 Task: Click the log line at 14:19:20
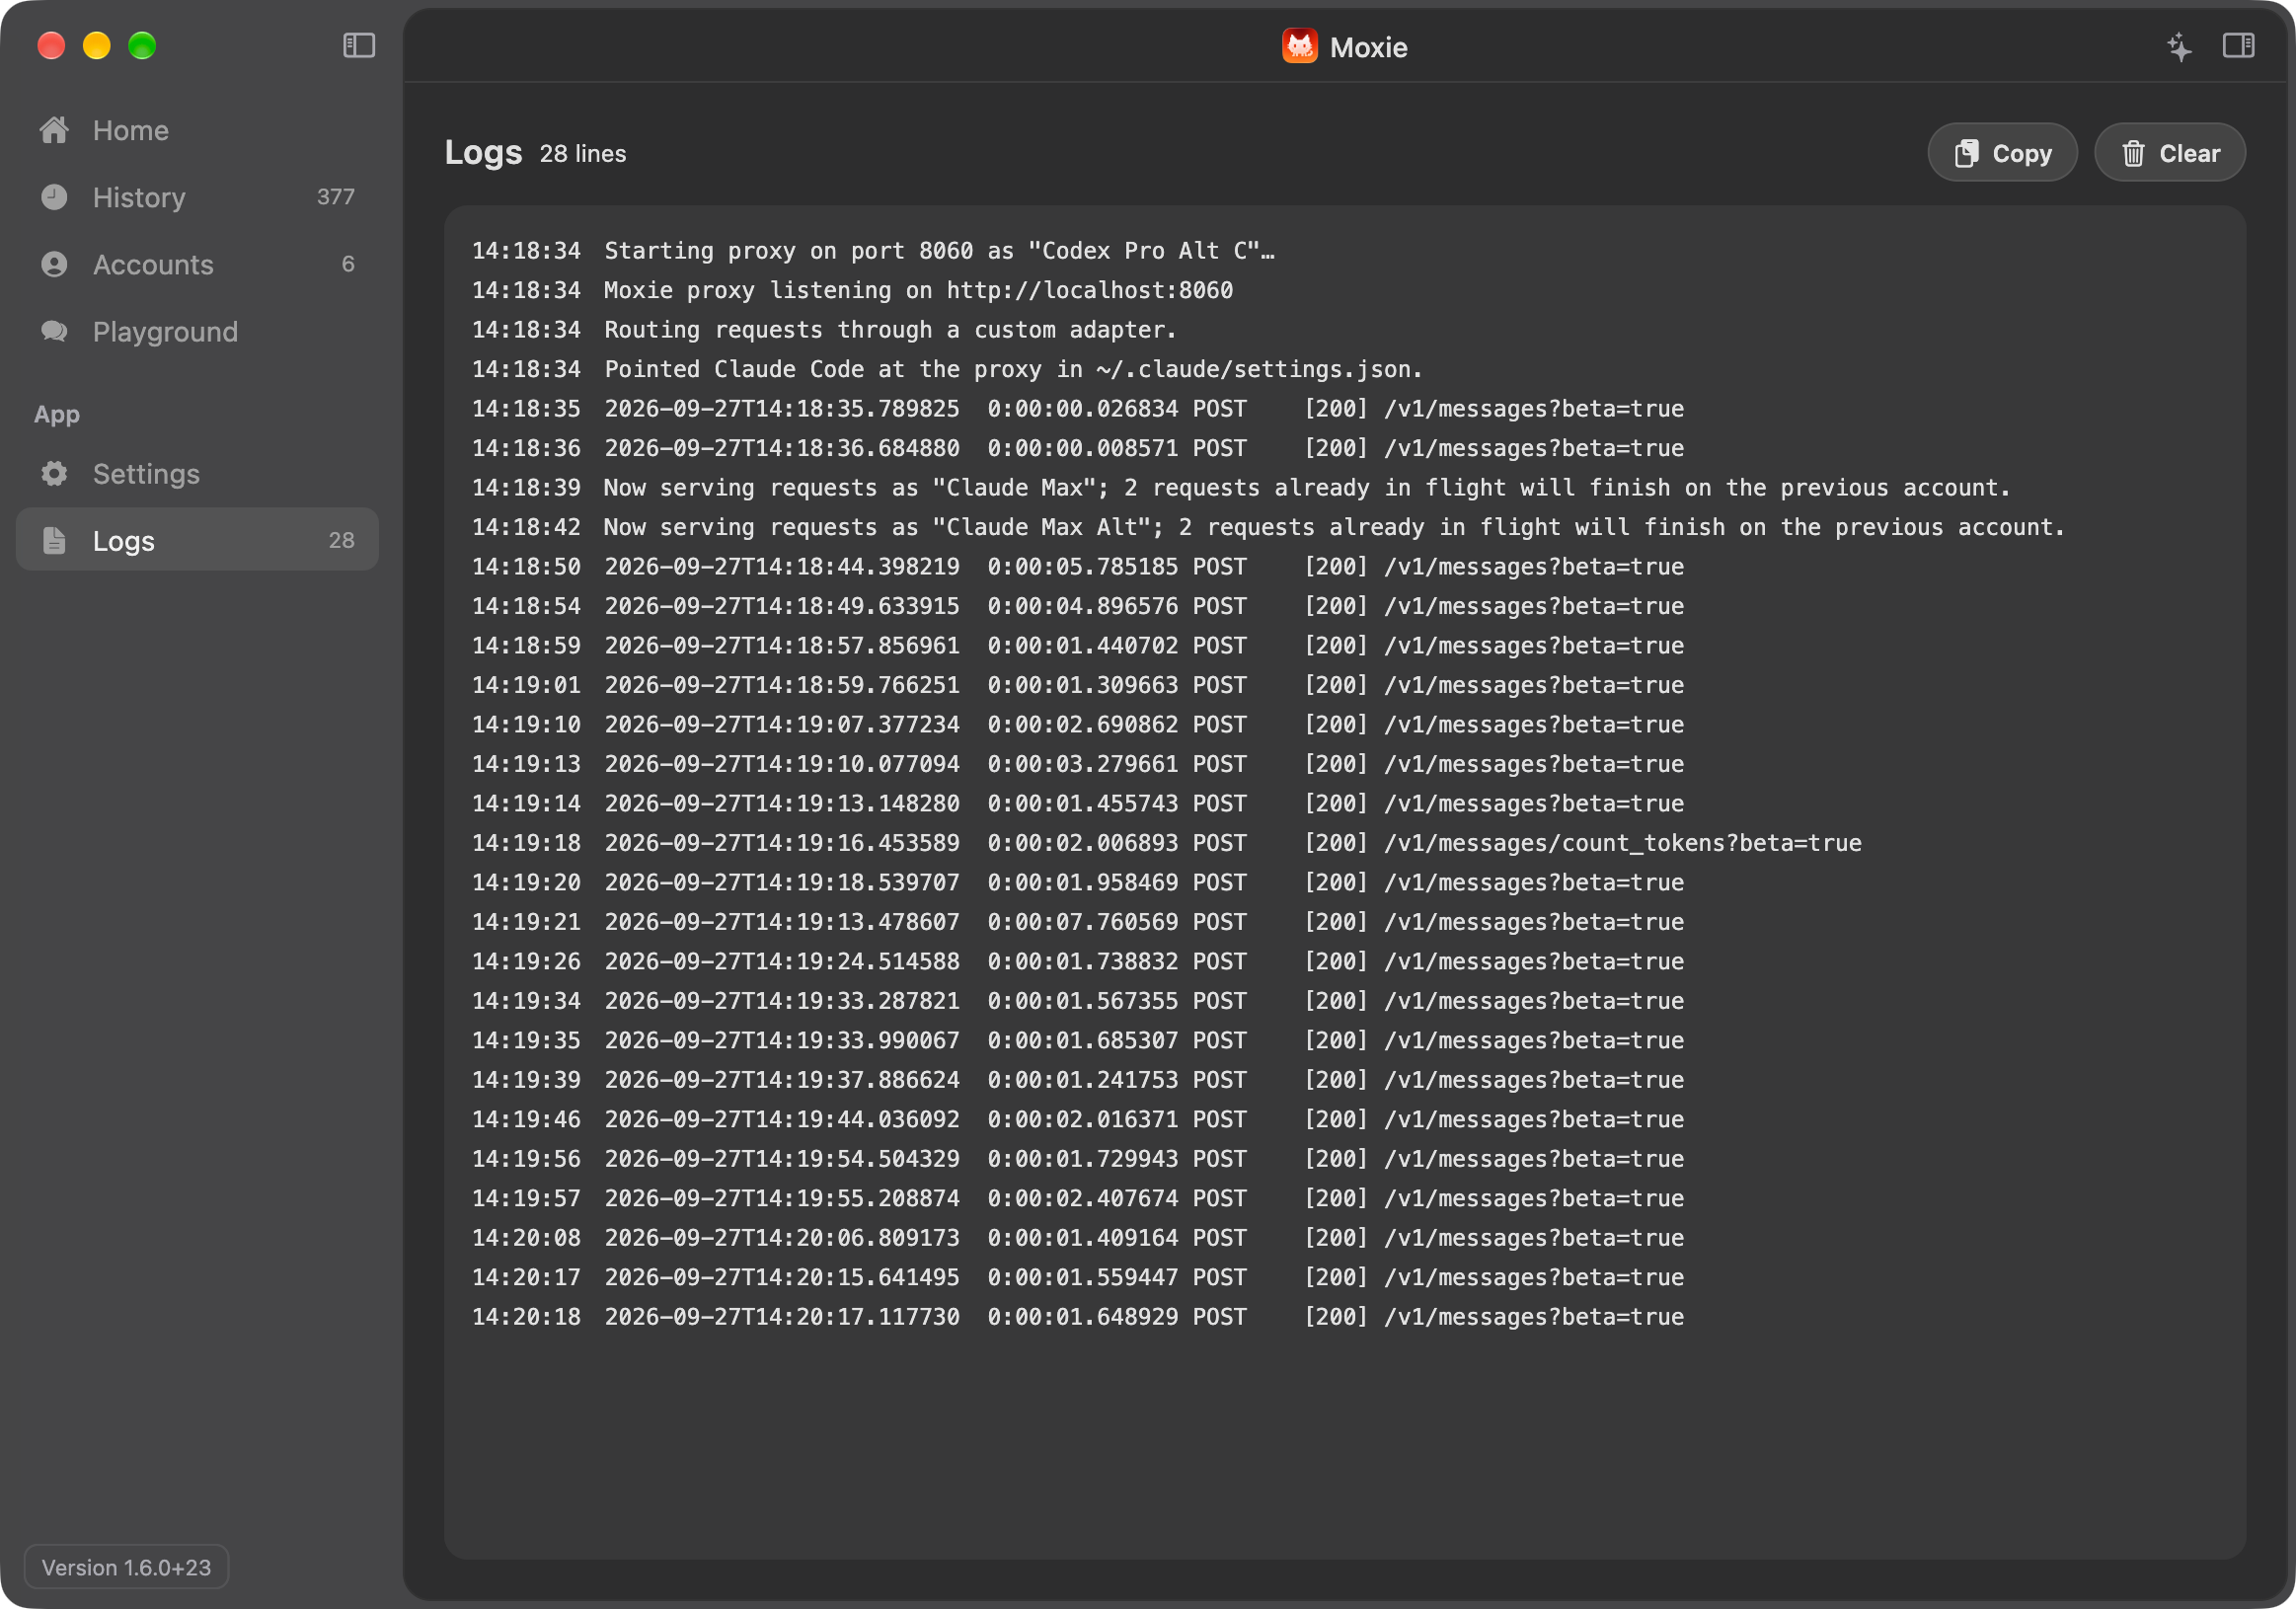pos(1077,883)
